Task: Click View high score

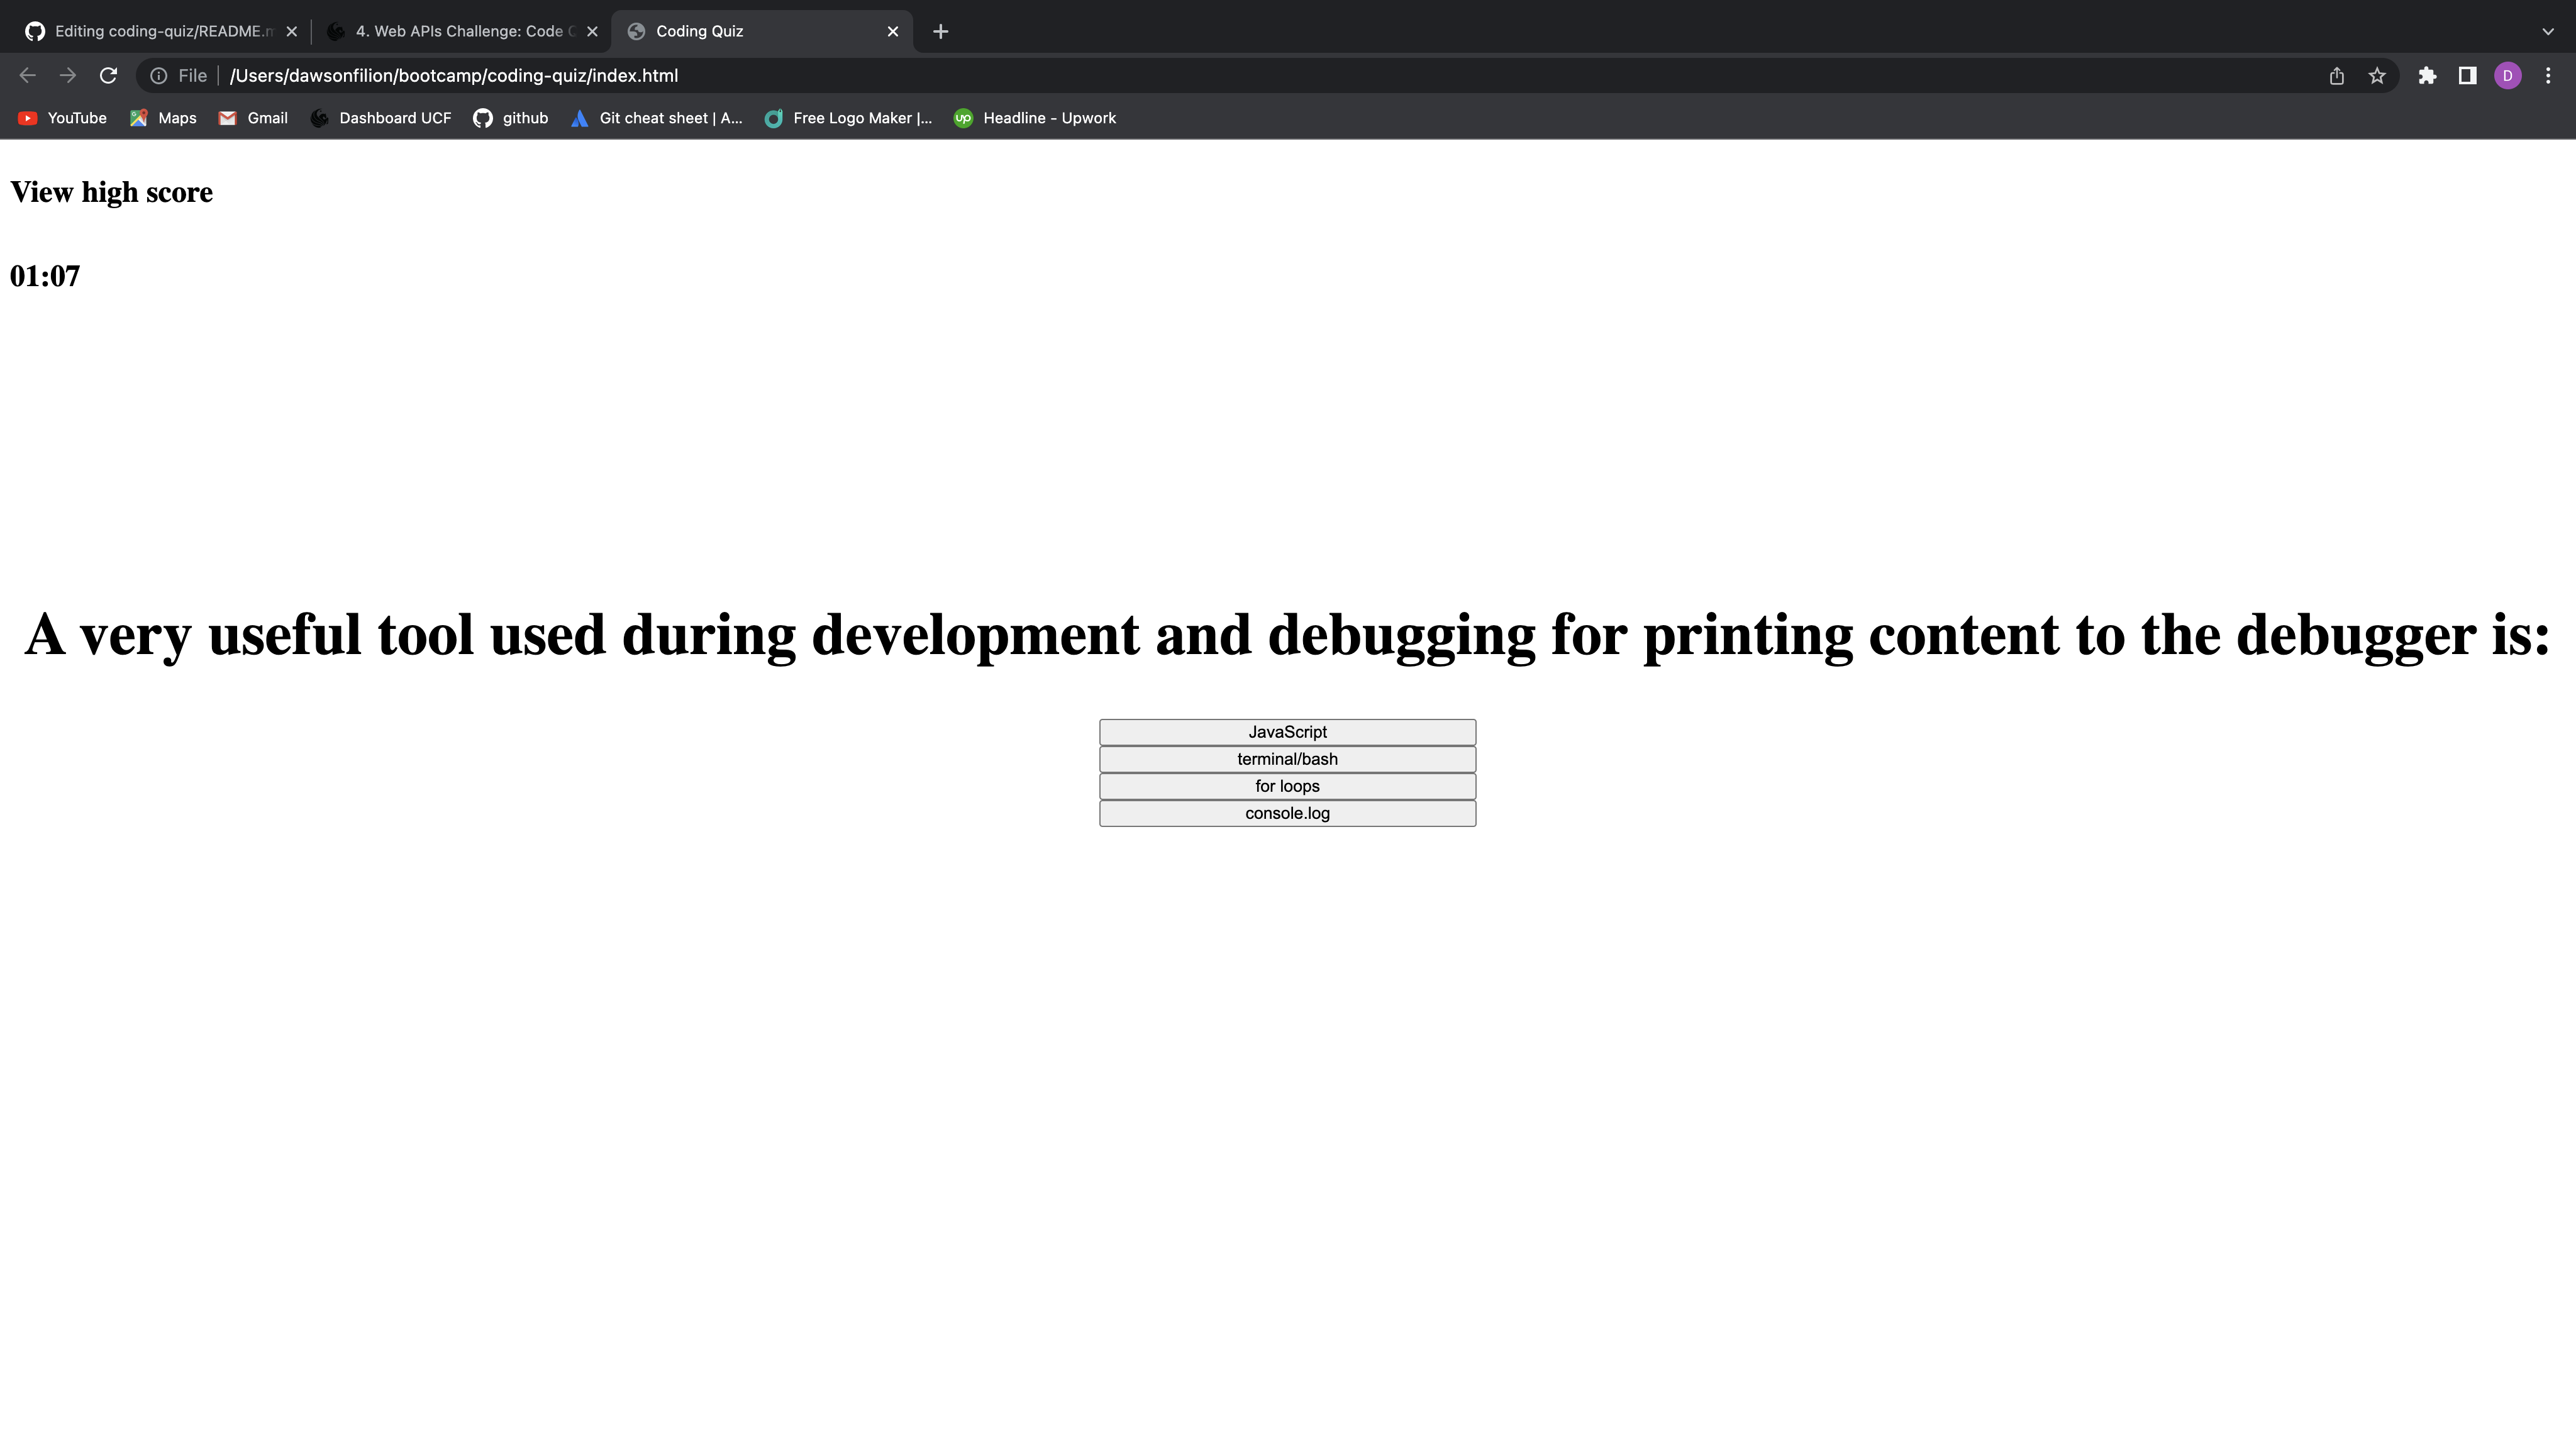Action: [x=111, y=192]
